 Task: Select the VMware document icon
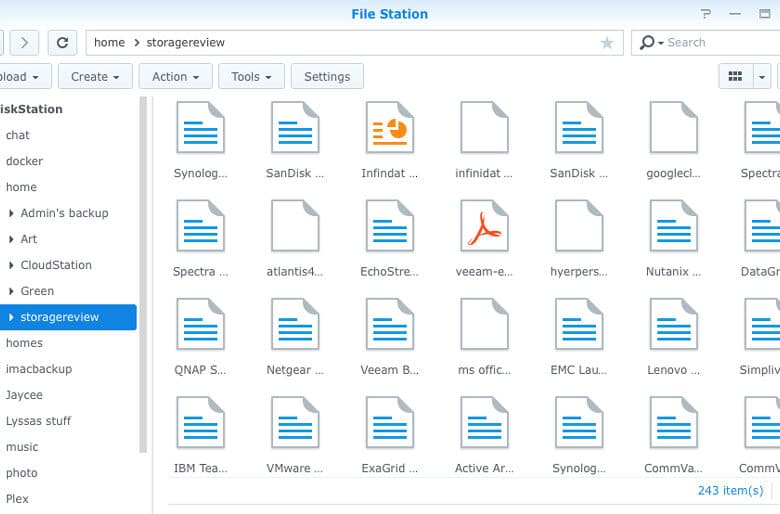point(295,422)
